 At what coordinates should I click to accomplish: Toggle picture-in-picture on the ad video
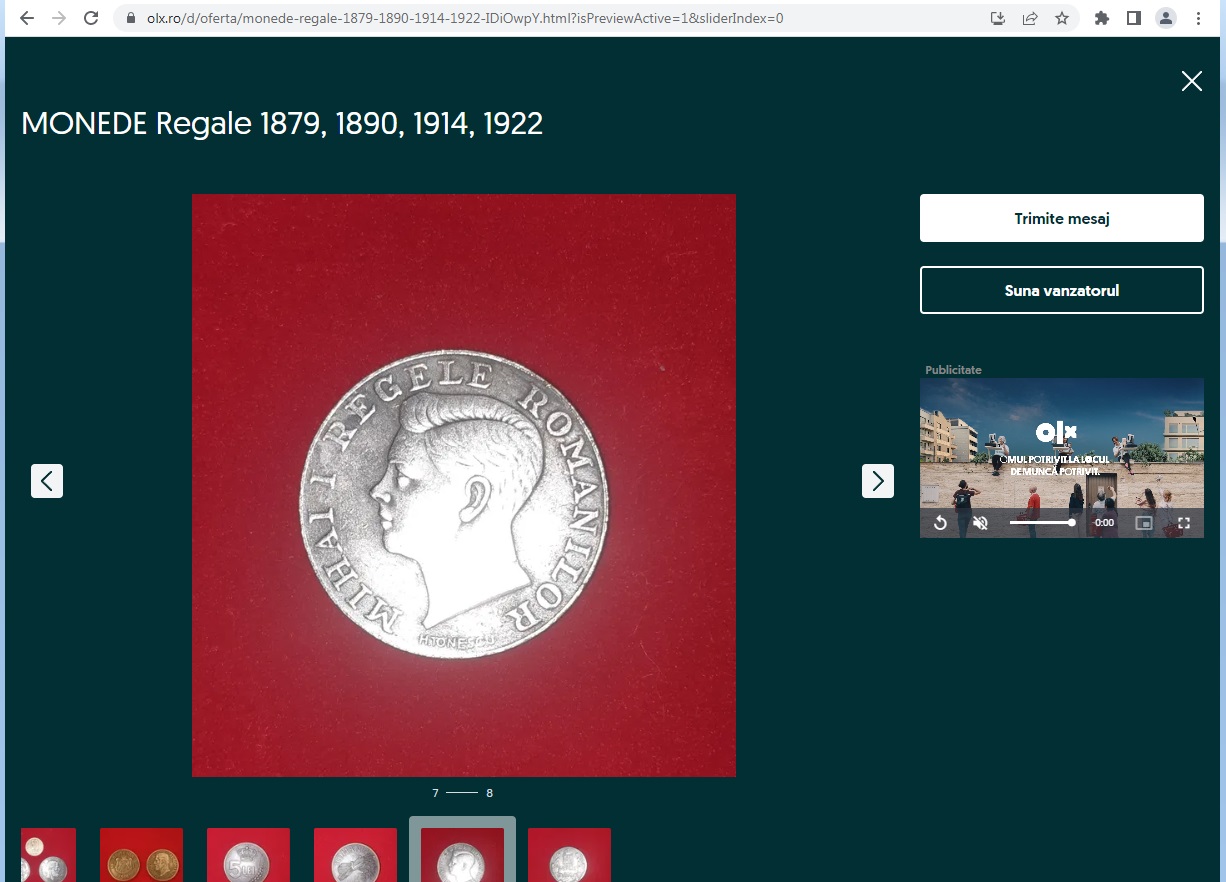click(x=1144, y=523)
